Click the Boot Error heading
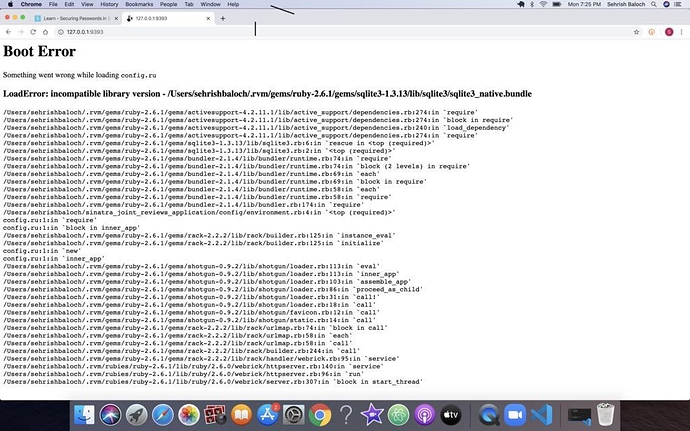Image resolution: width=690 pixels, height=431 pixels. [39, 51]
